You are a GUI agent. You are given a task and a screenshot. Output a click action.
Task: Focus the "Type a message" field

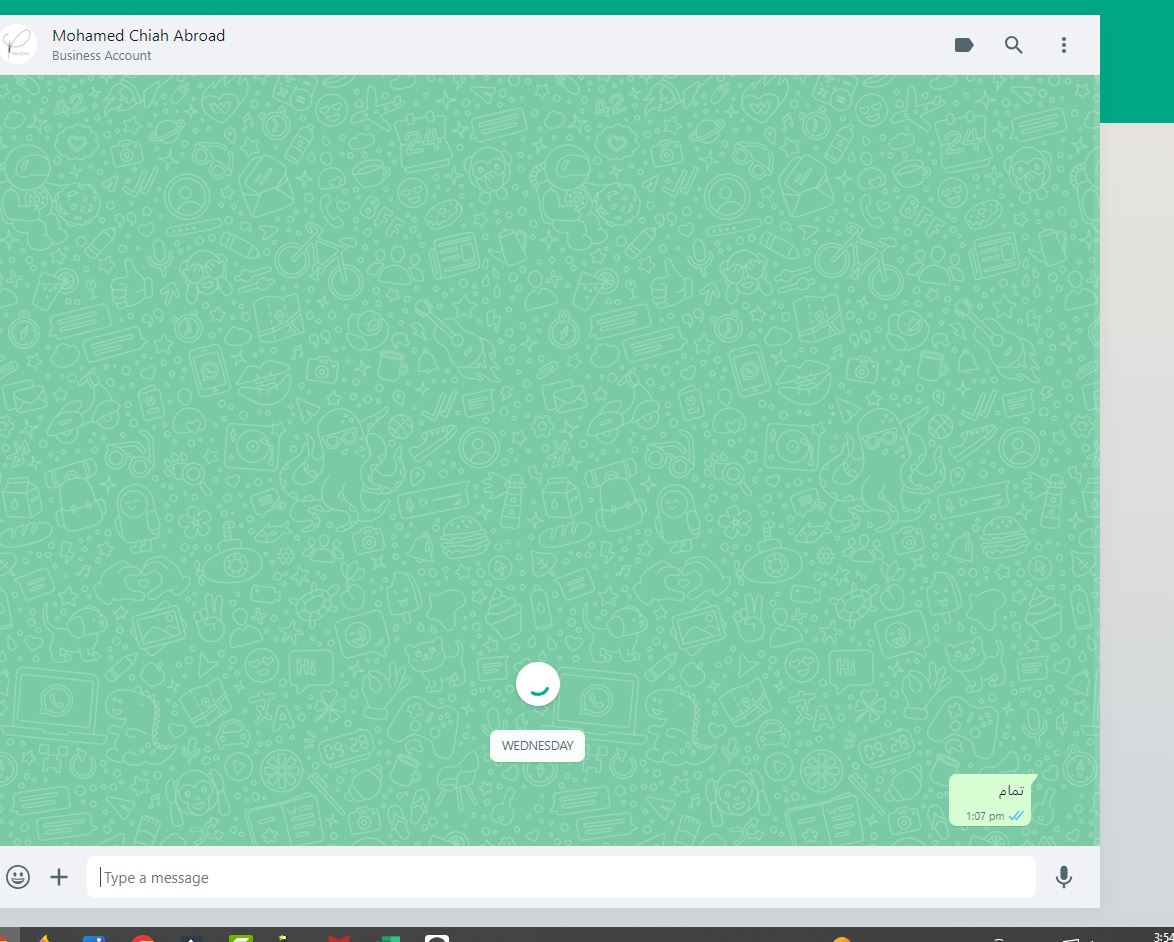click(x=562, y=877)
